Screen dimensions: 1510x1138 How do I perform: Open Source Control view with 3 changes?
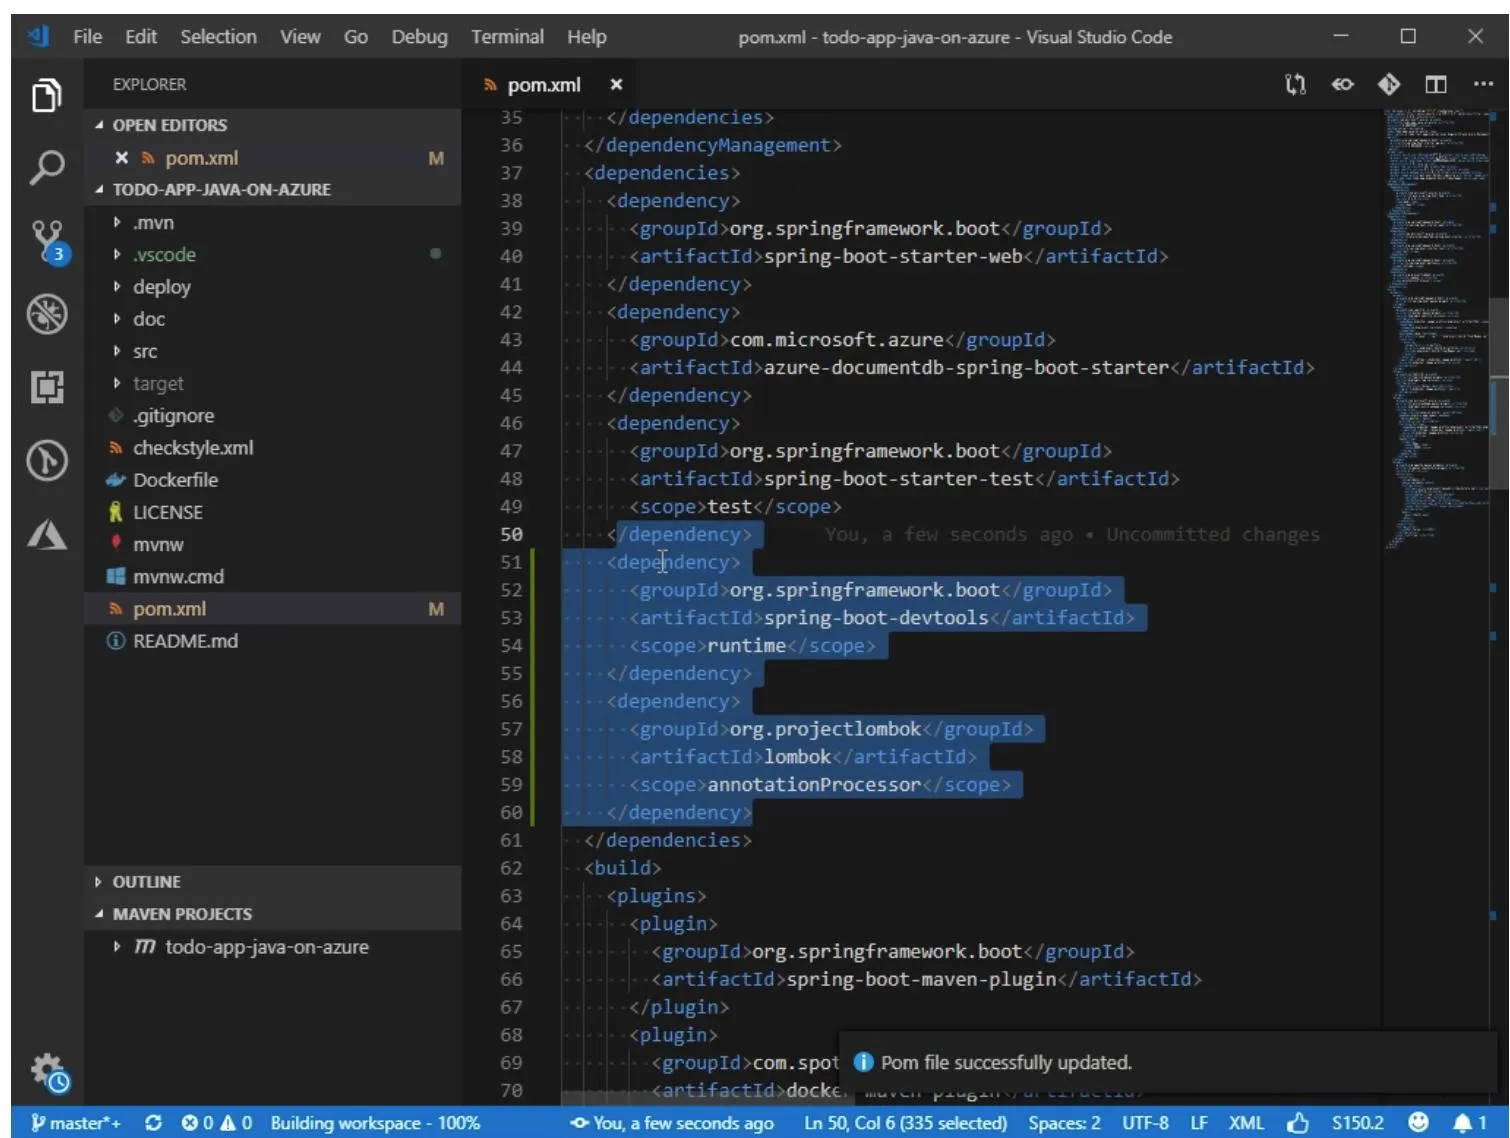(x=47, y=240)
